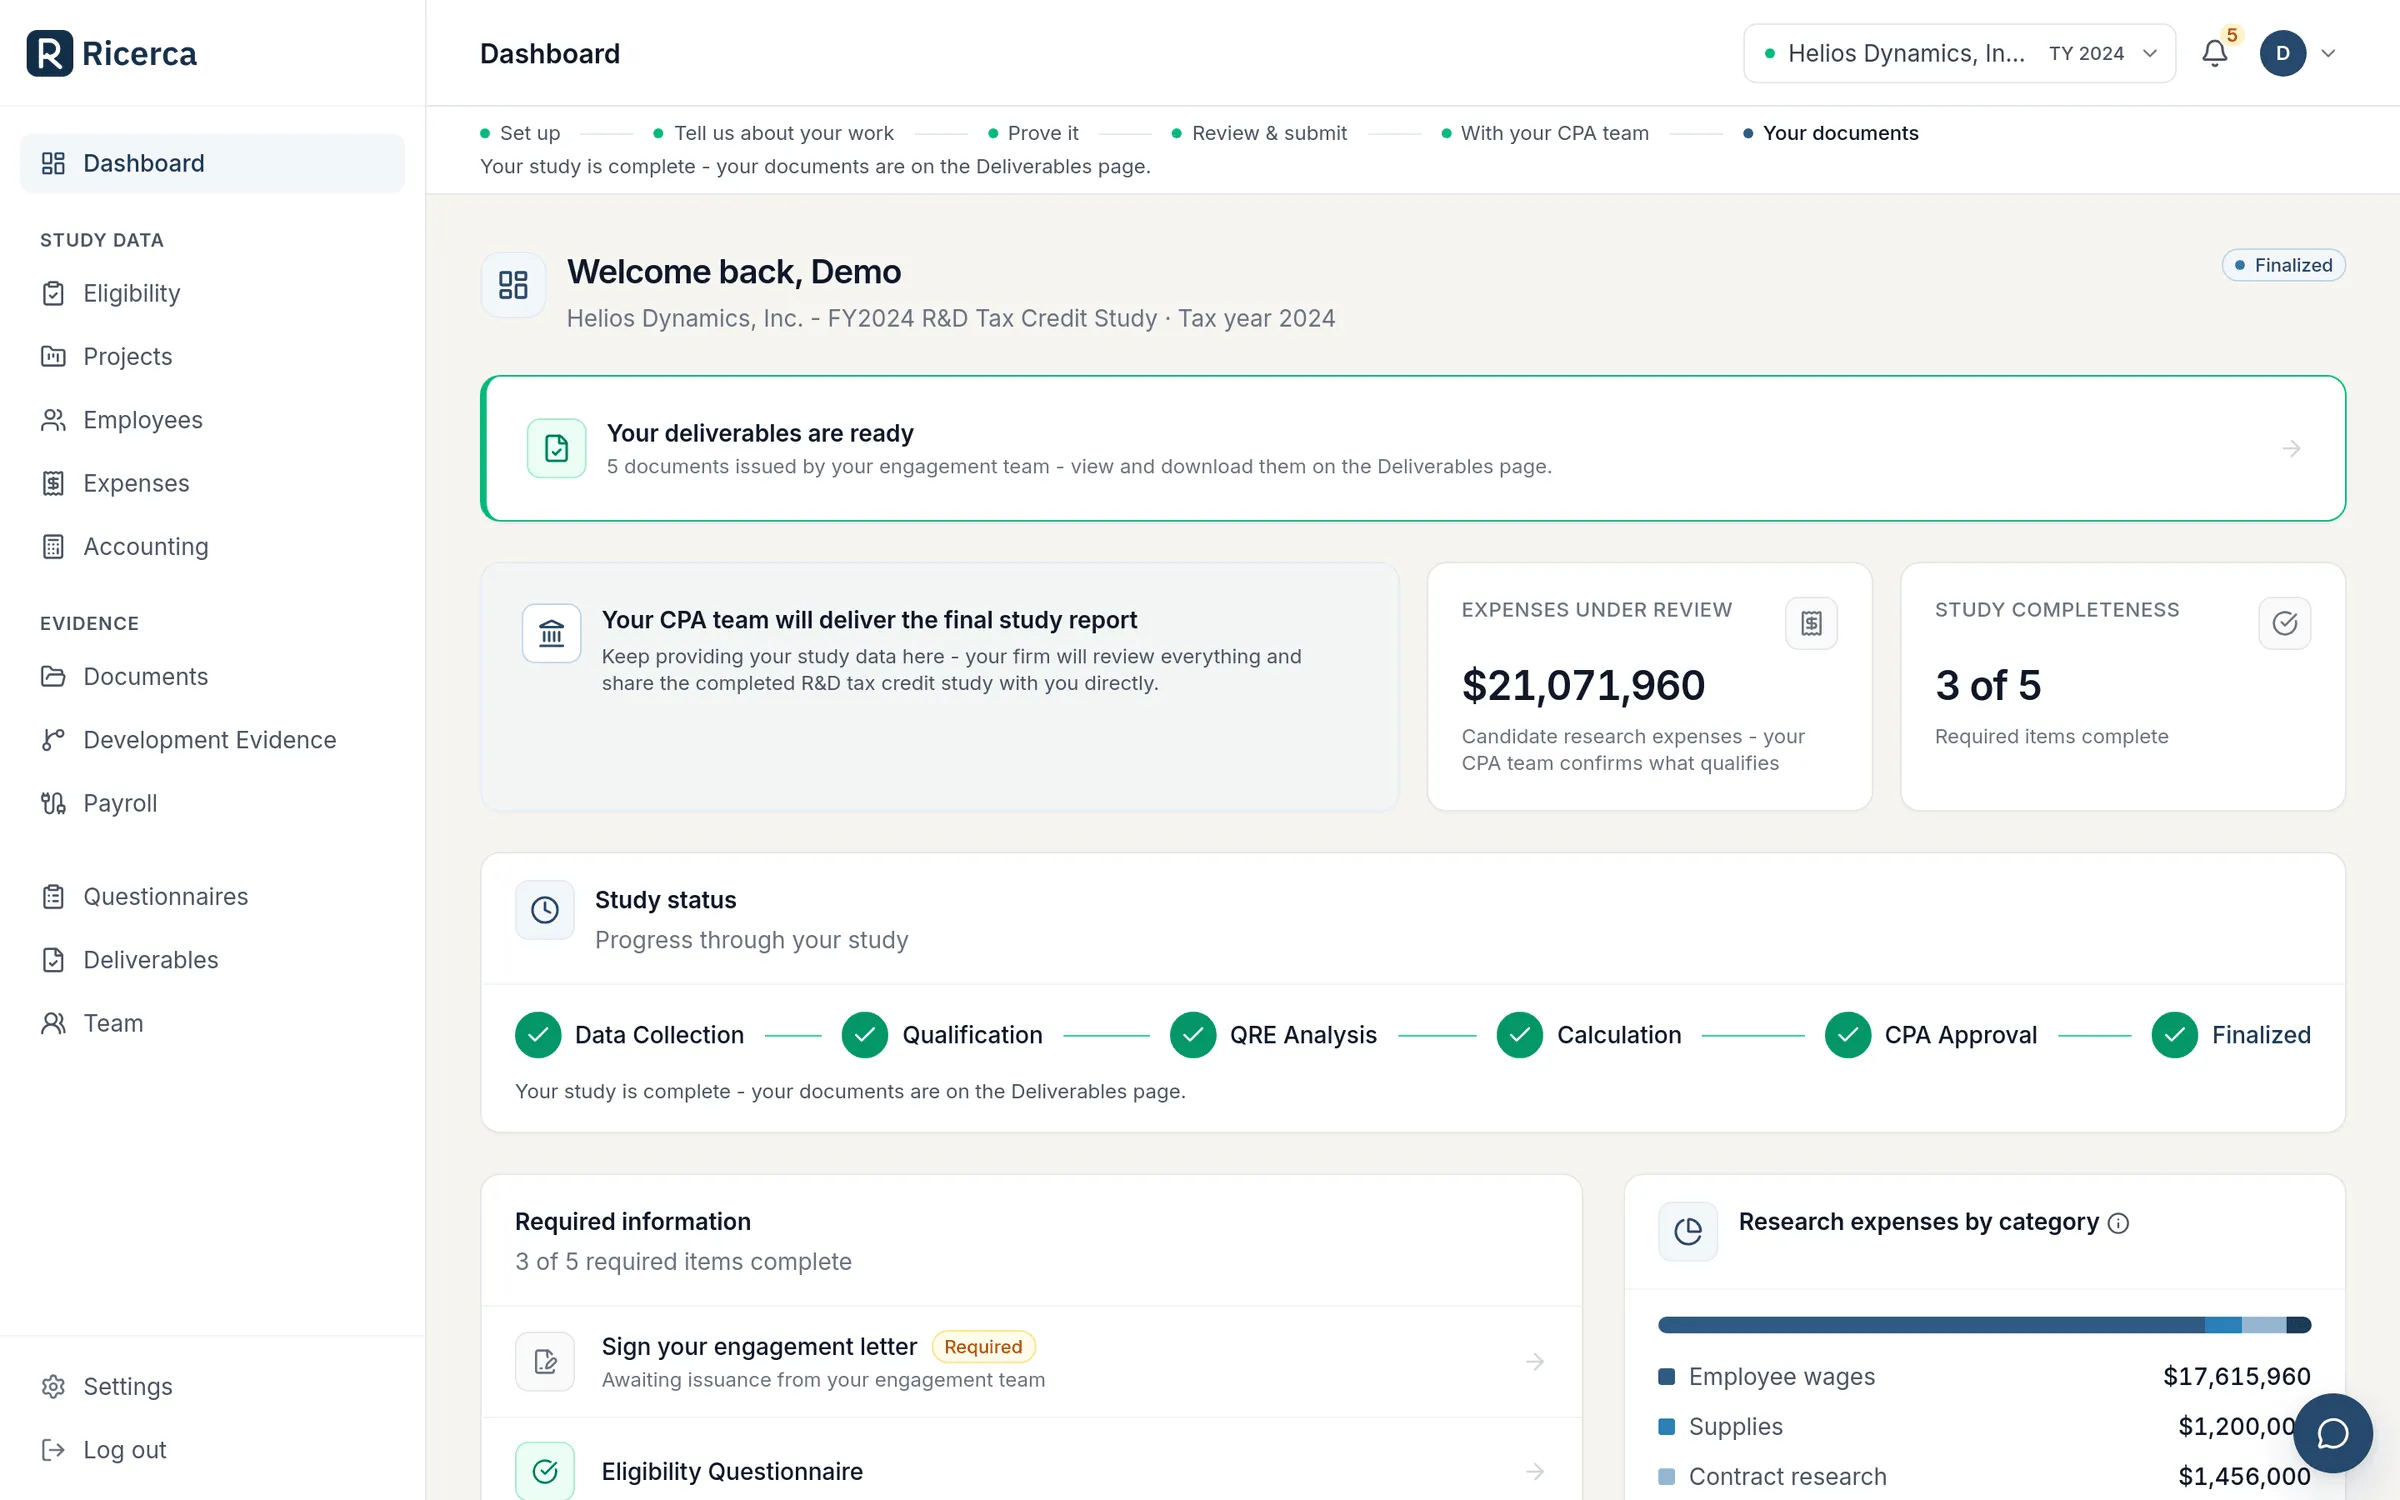The width and height of the screenshot is (2400, 1500).
Task: Open Development Evidence in the sidebar
Action: [x=212, y=740]
